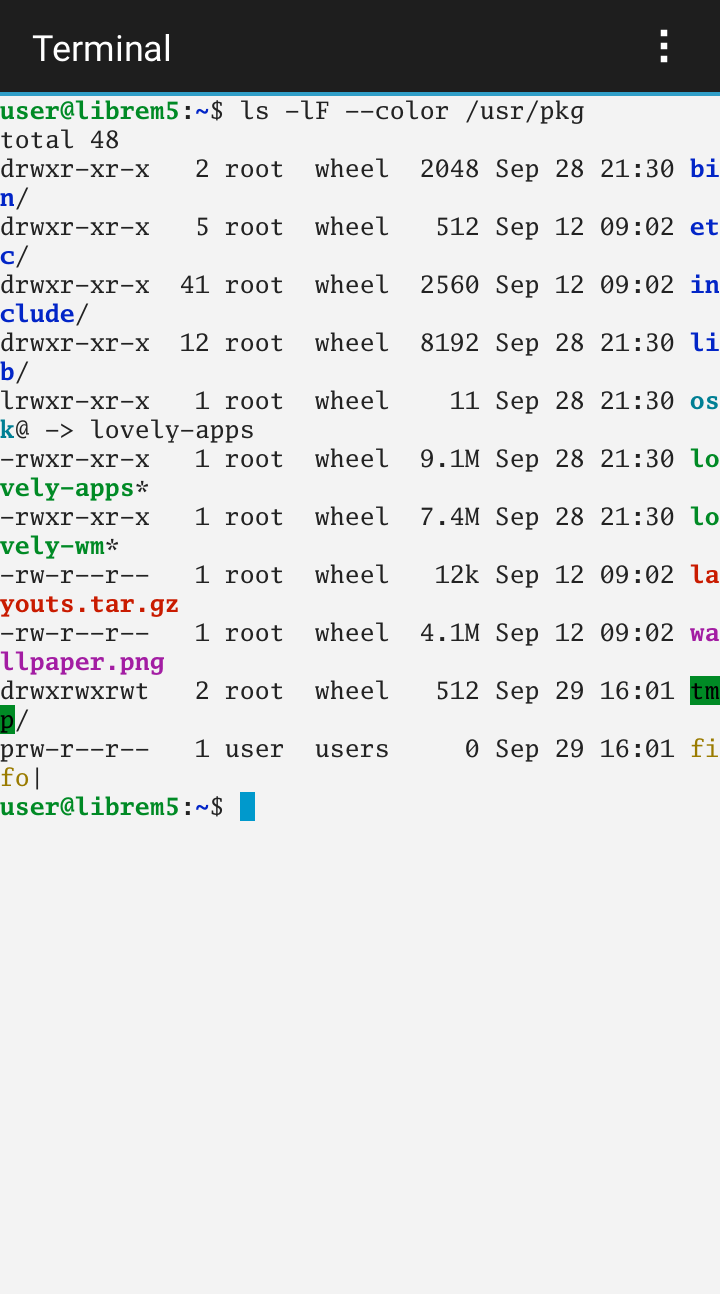Click the size value '7.4M'
720x1294 pixels.
pos(450,517)
